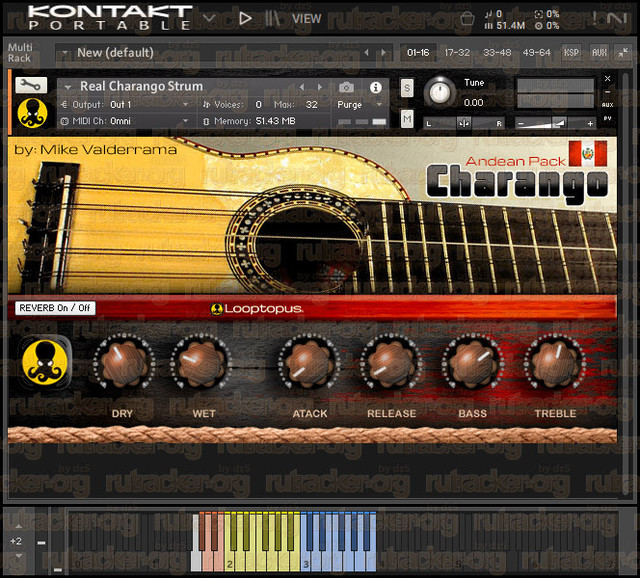Toggle the AUX outputs button in rack header
The height and width of the screenshot is (578, 640).
pos(599,52)
